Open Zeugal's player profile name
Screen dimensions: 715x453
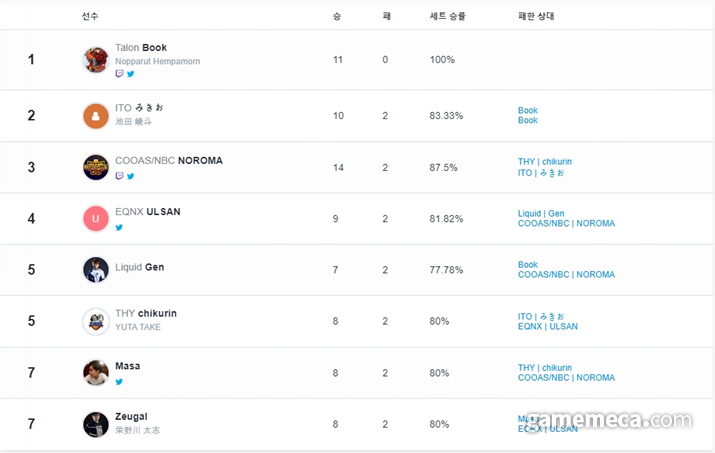pos(131,416)
